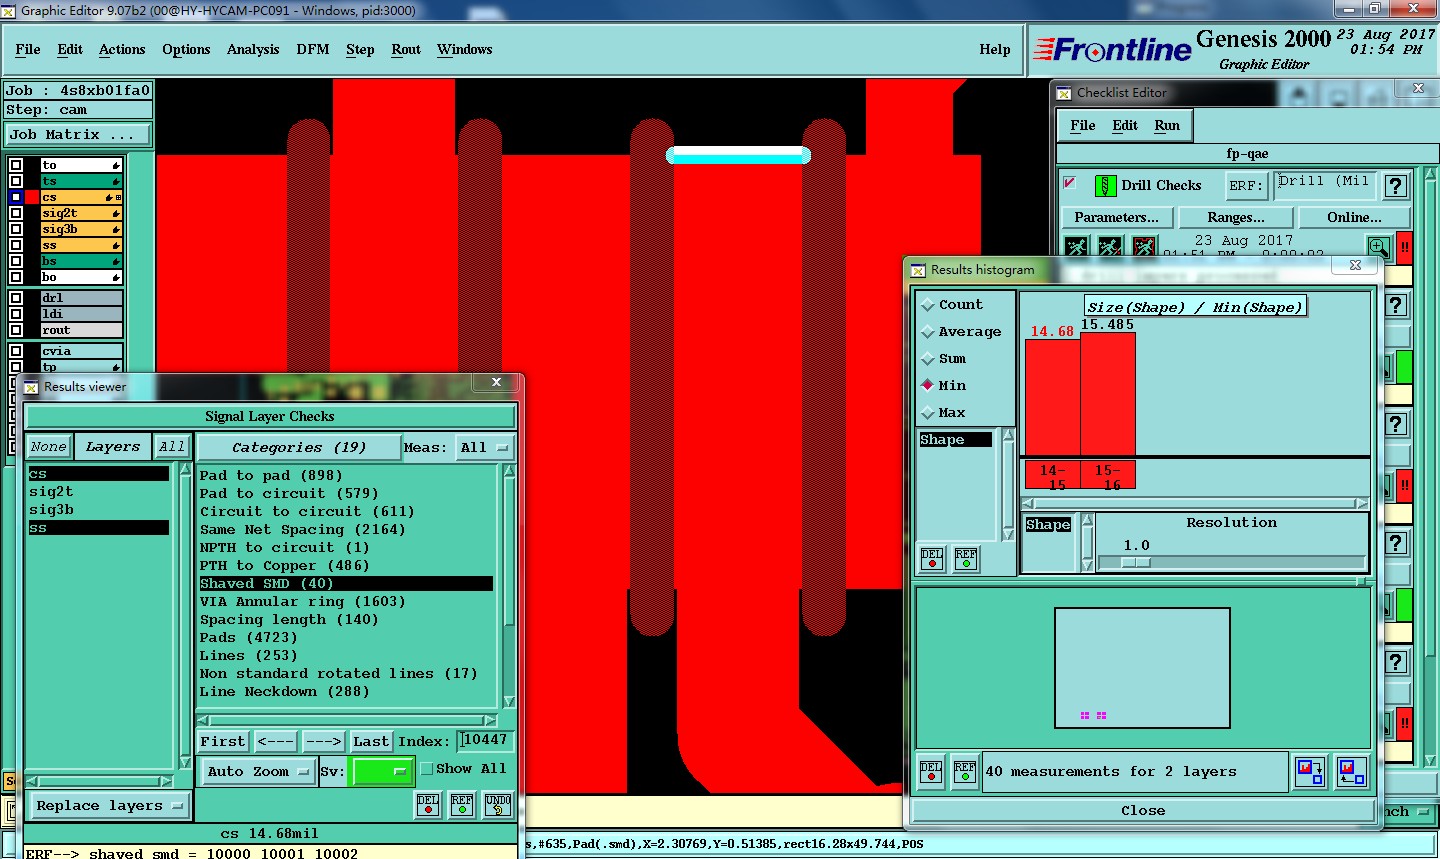Image resolution: width=1440 pixels, height=859 pixels.
Task: Toggle display of layer drl
Action: tap(16, 298)
